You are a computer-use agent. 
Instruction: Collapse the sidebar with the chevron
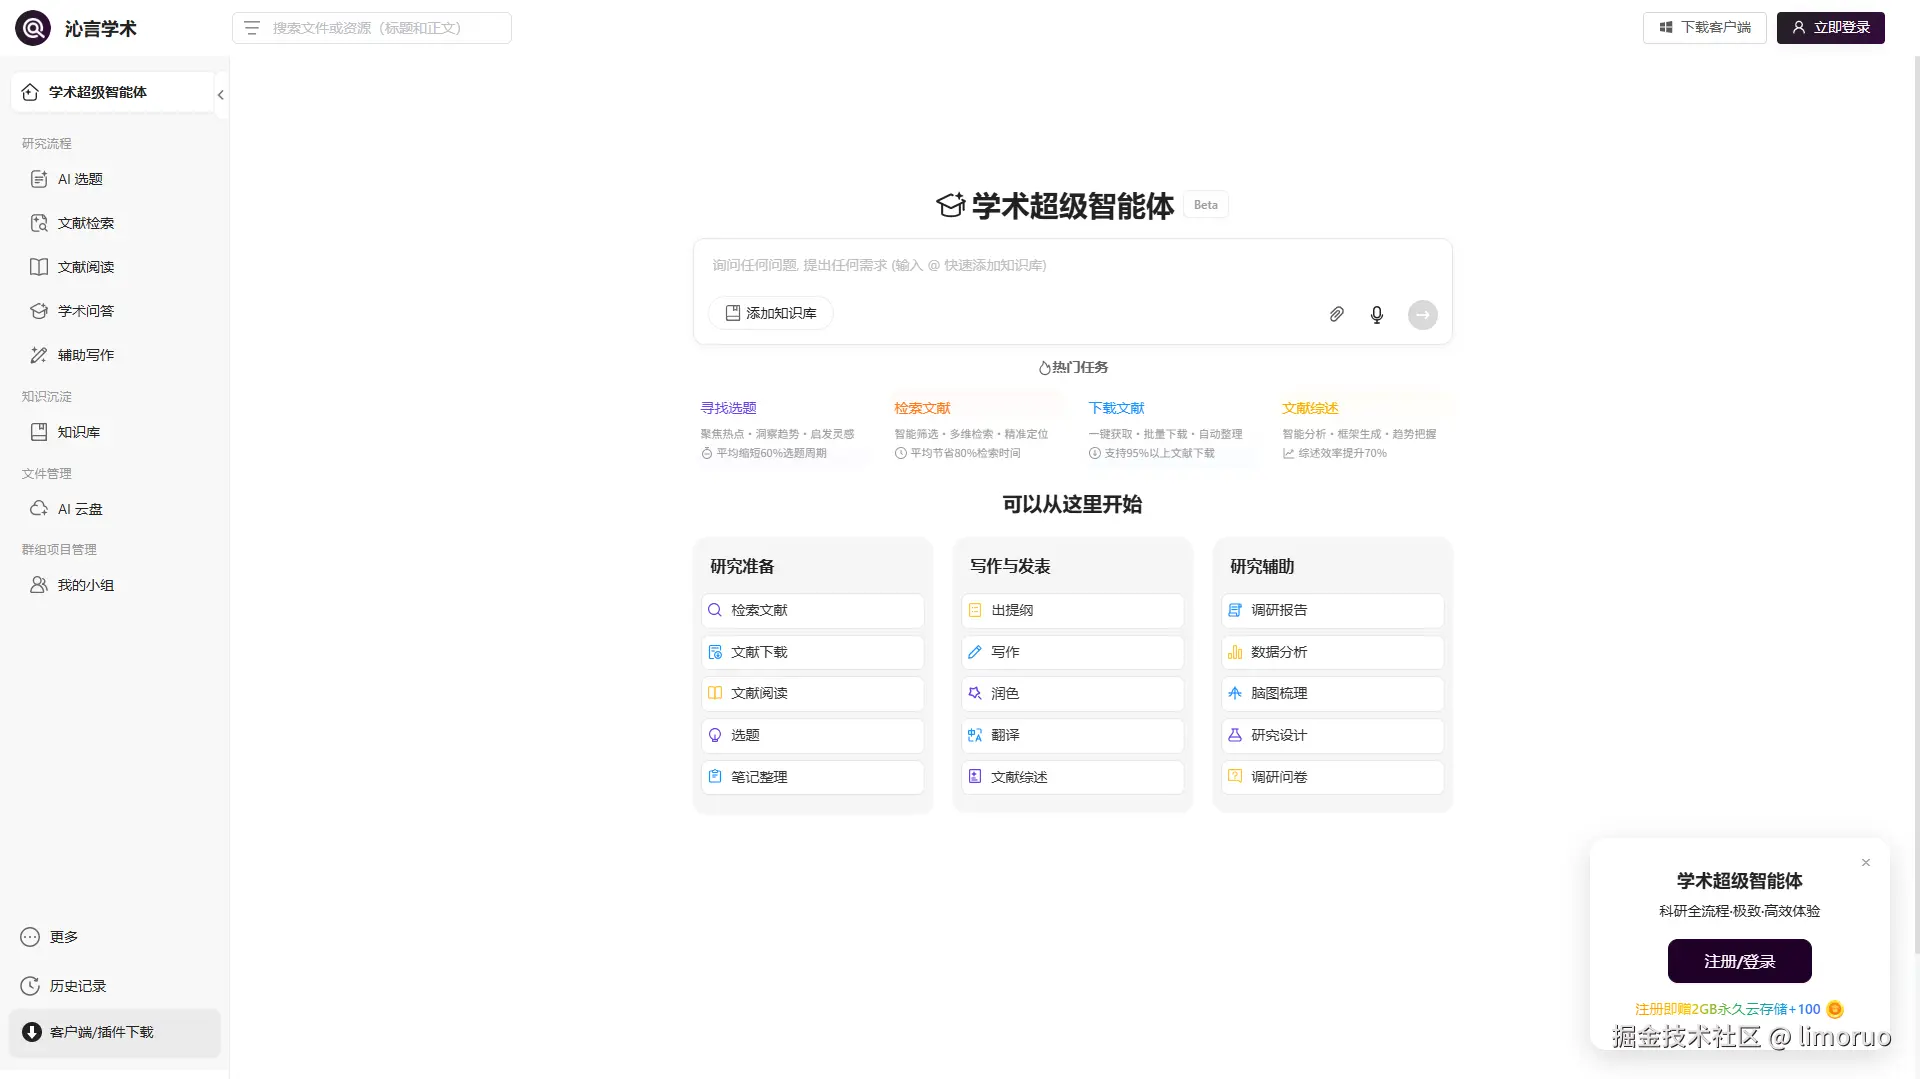(220, 94)
